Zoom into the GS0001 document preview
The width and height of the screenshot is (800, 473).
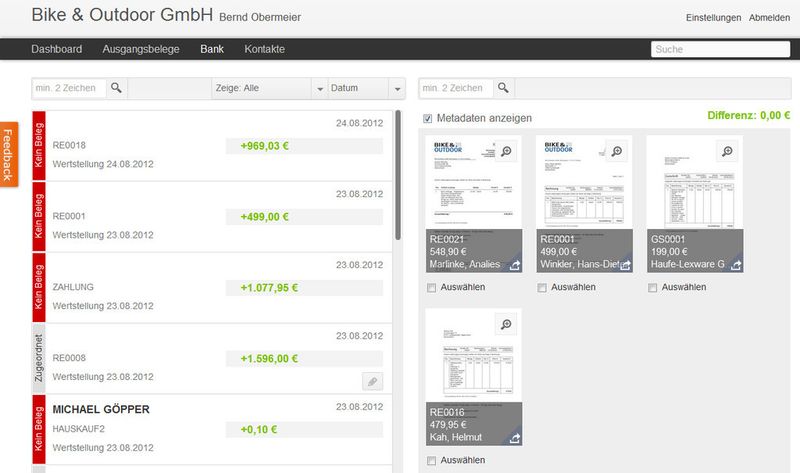(x=727, y=151)
